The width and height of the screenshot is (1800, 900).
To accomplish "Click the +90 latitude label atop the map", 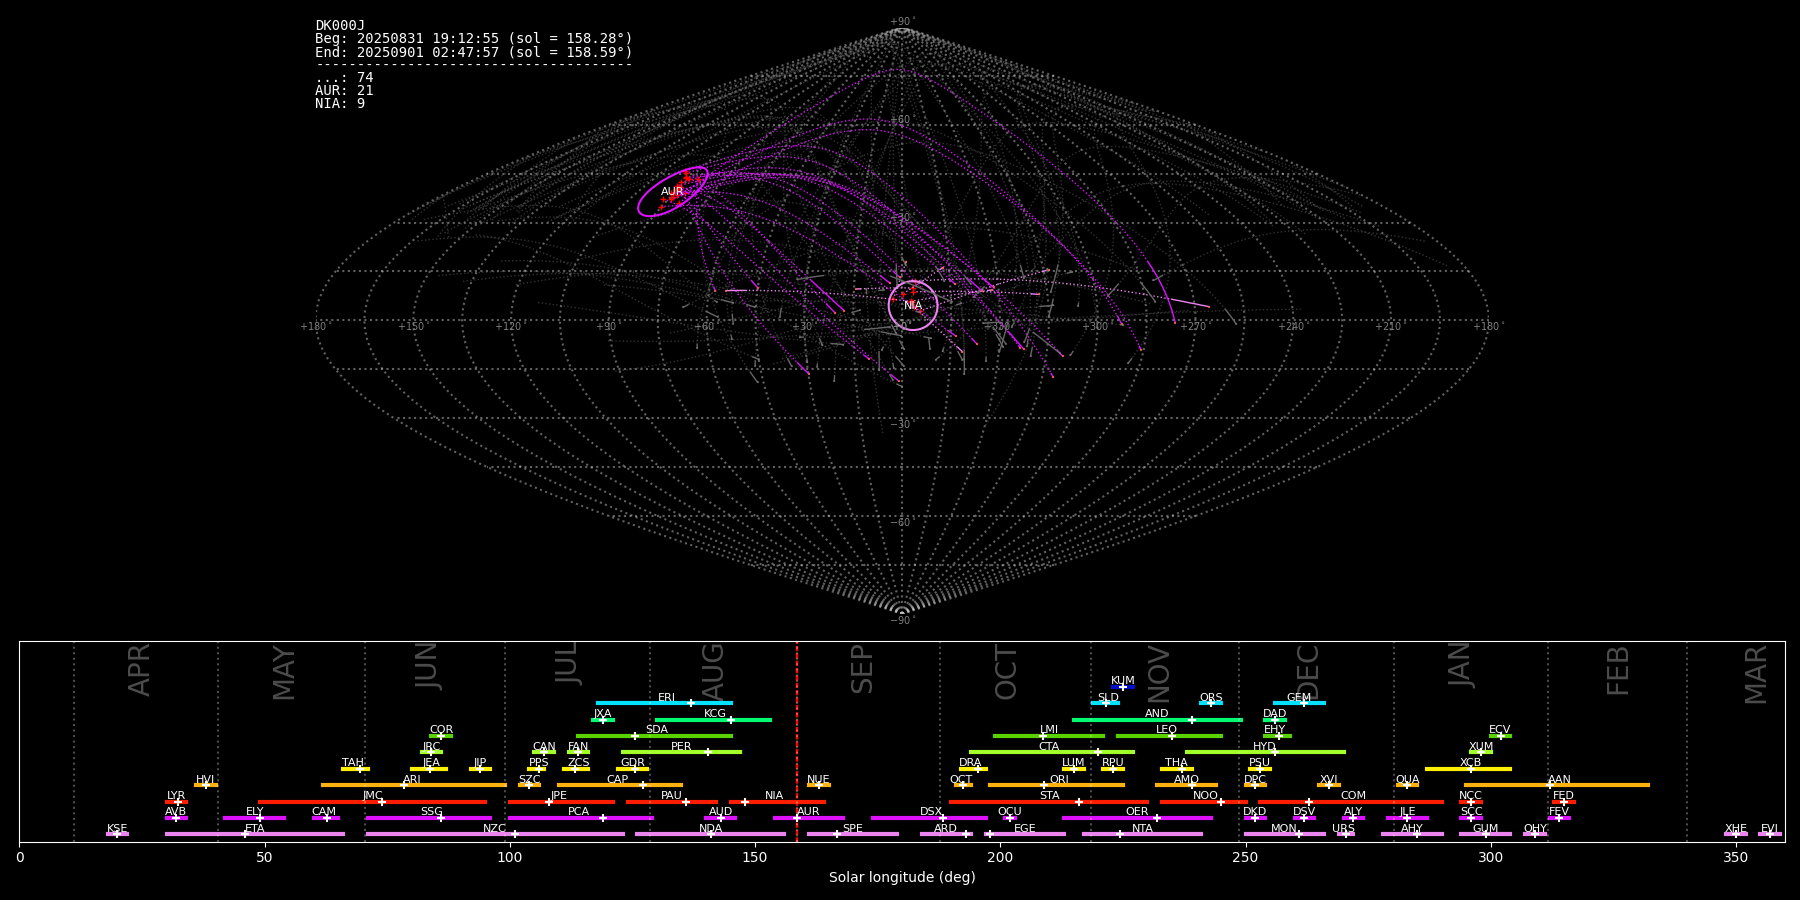I will (901, 21).
